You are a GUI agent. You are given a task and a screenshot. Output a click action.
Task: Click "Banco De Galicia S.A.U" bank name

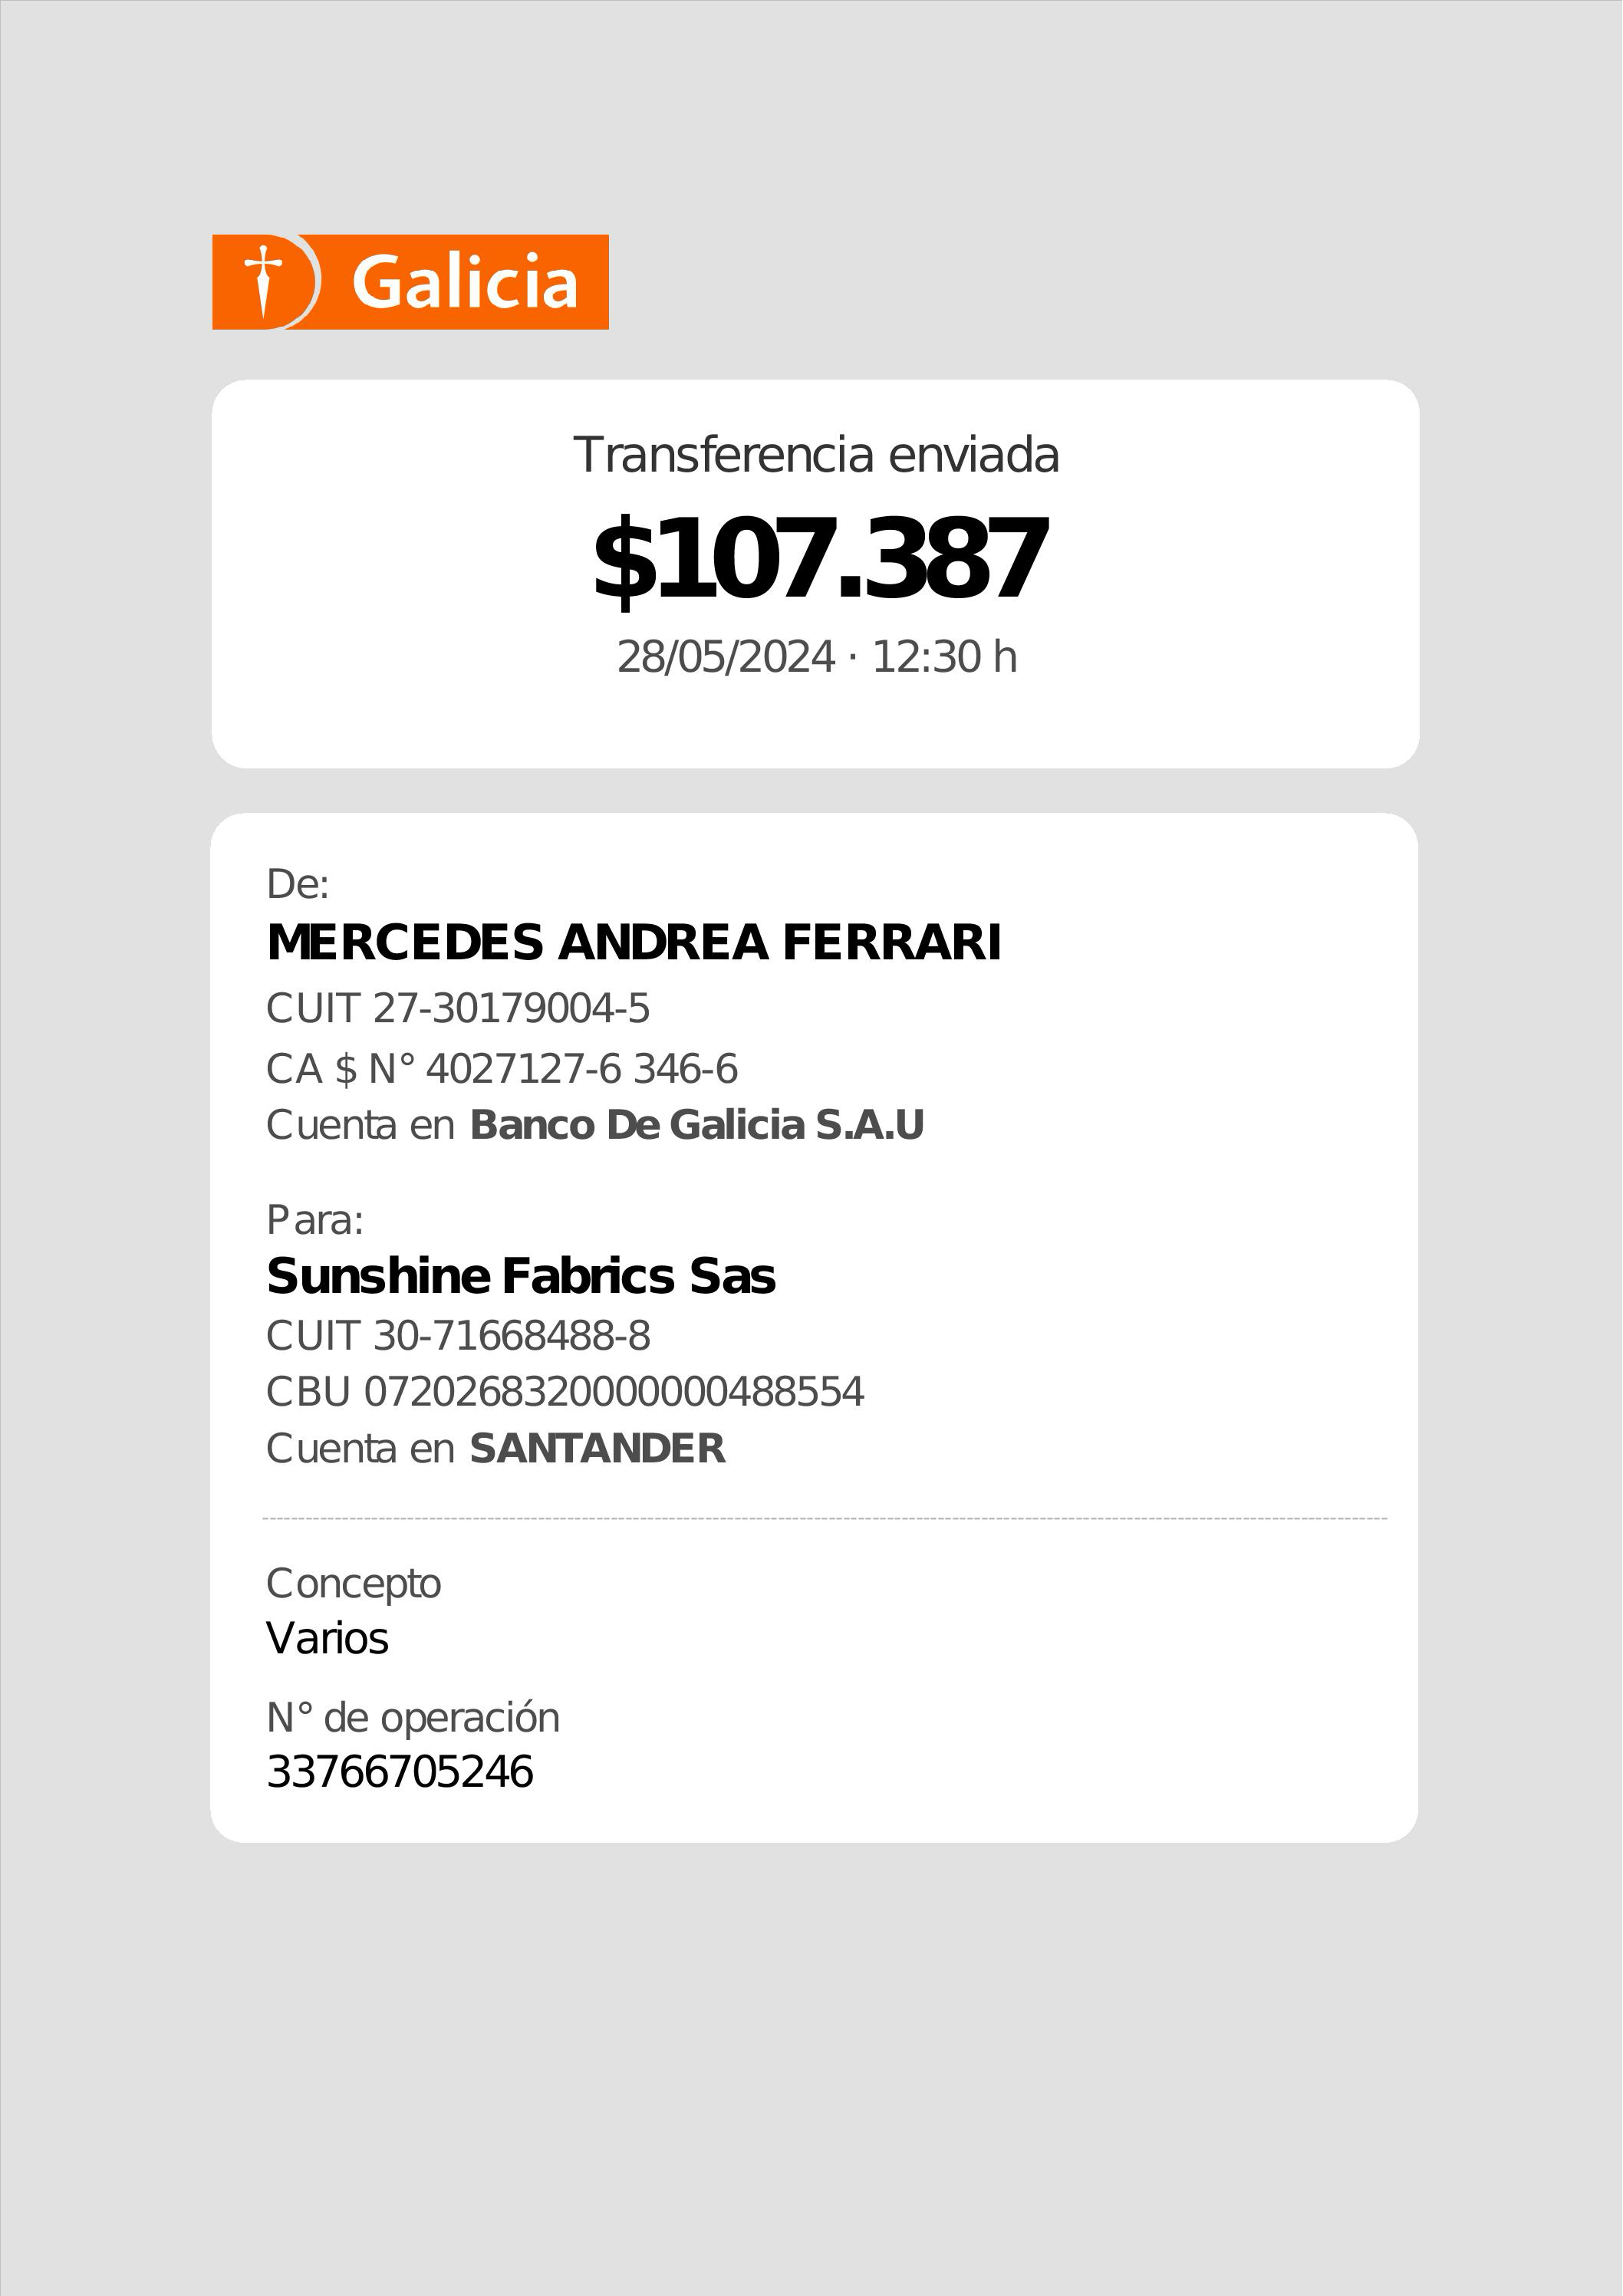pyautogui.click(x=696, y=1125)
